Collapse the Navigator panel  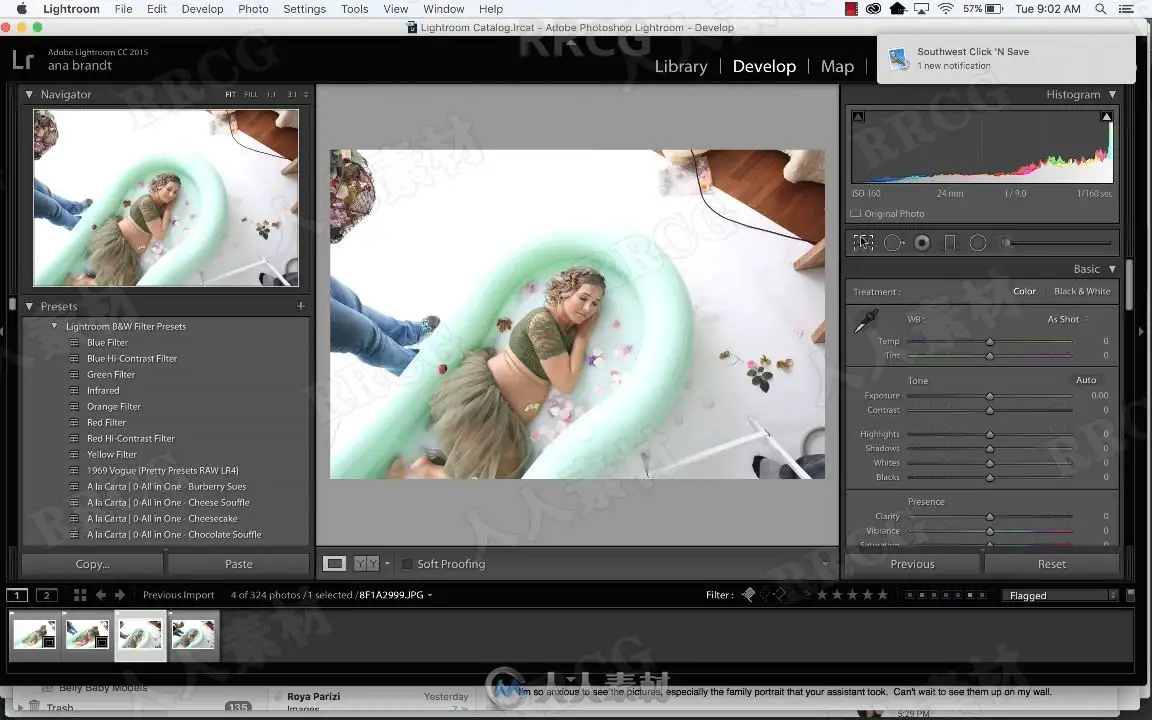click(29, 95)
